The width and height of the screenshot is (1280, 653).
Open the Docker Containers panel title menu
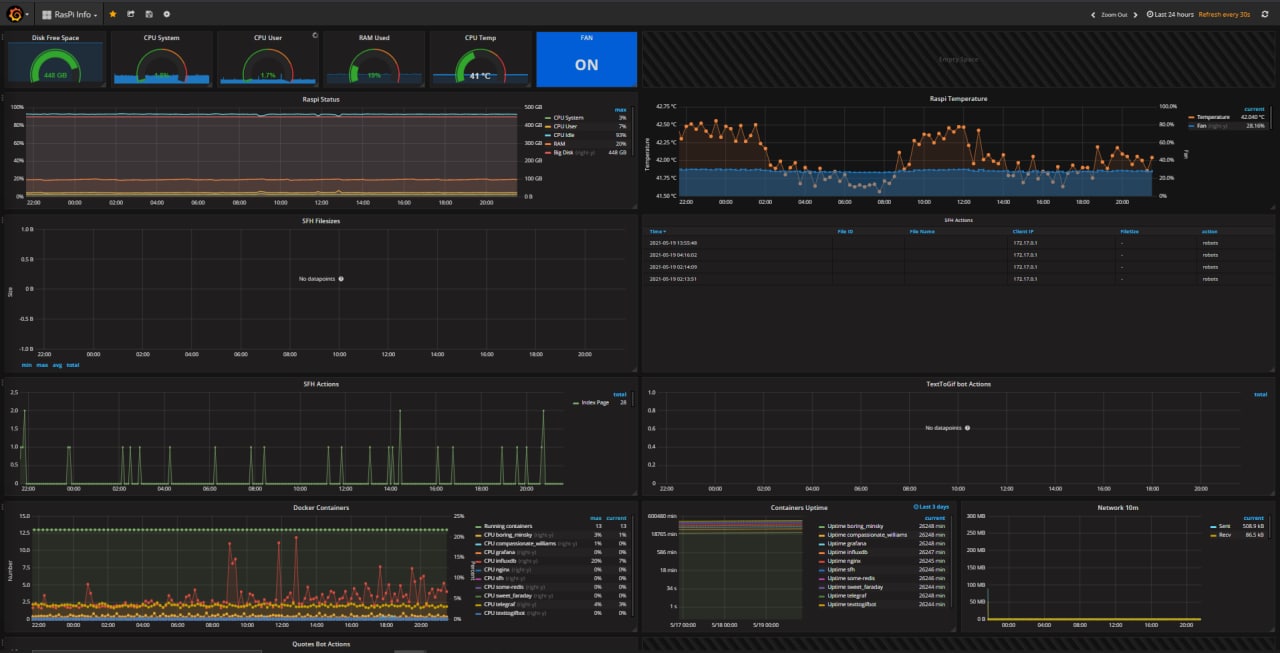321,508
